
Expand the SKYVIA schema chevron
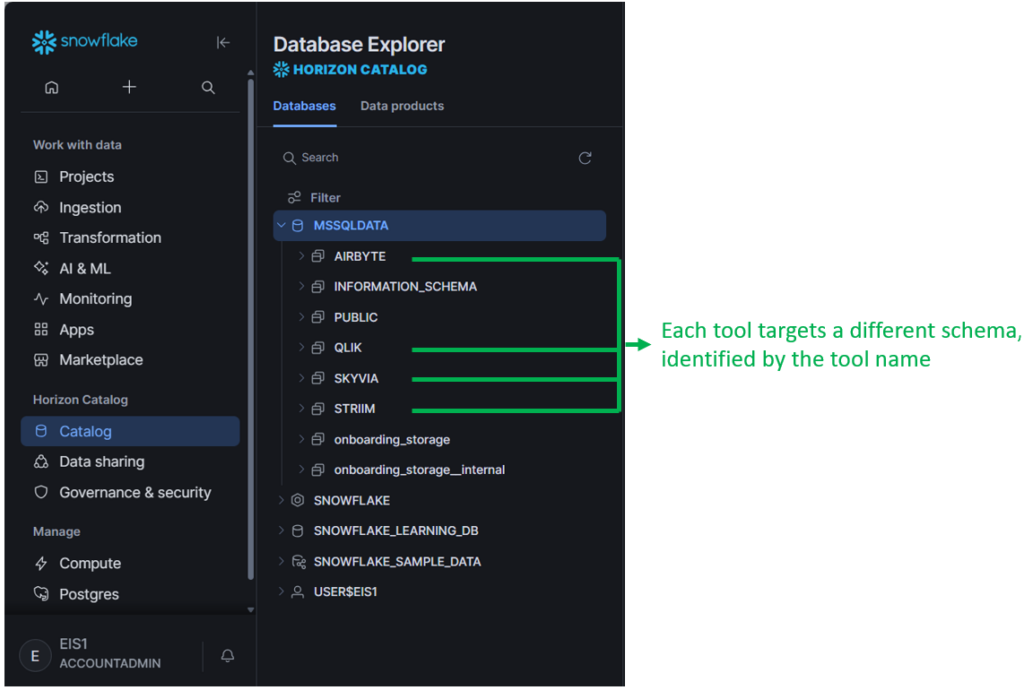301,378
